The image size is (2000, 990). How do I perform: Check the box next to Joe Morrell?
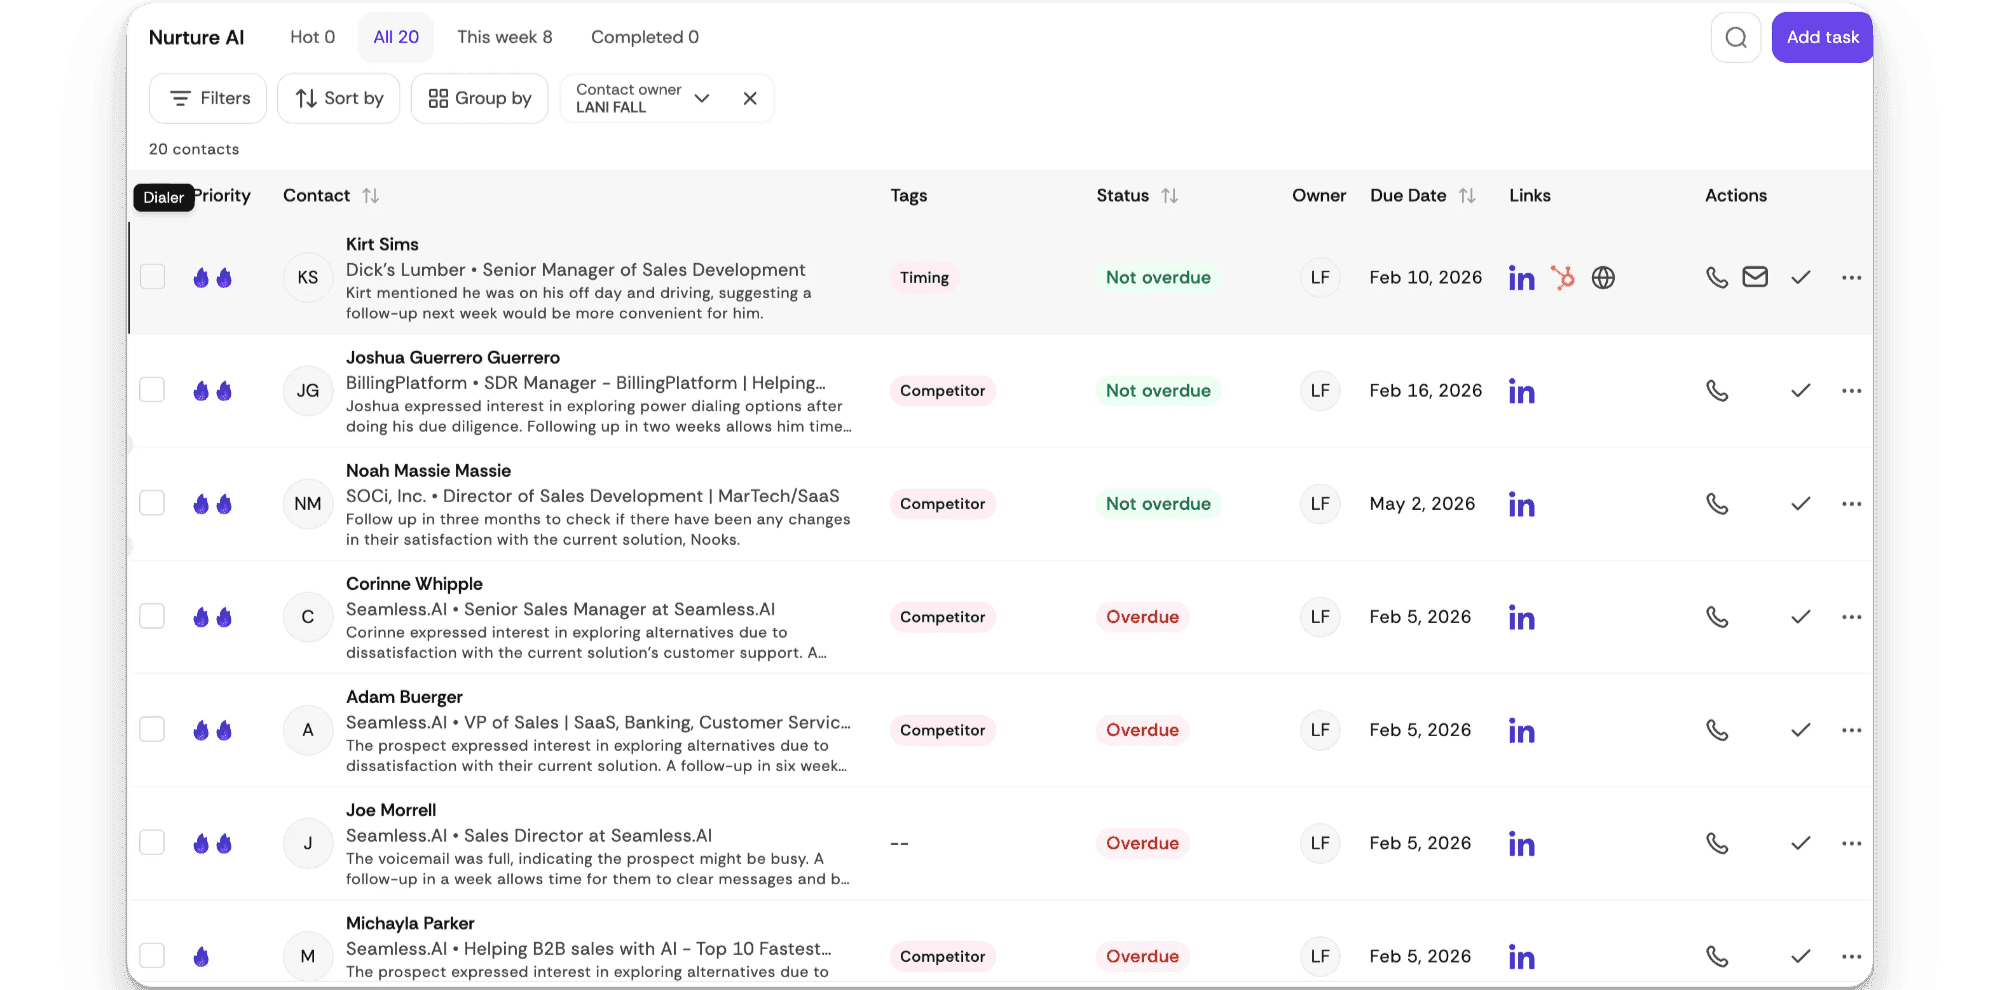point(152,843)
